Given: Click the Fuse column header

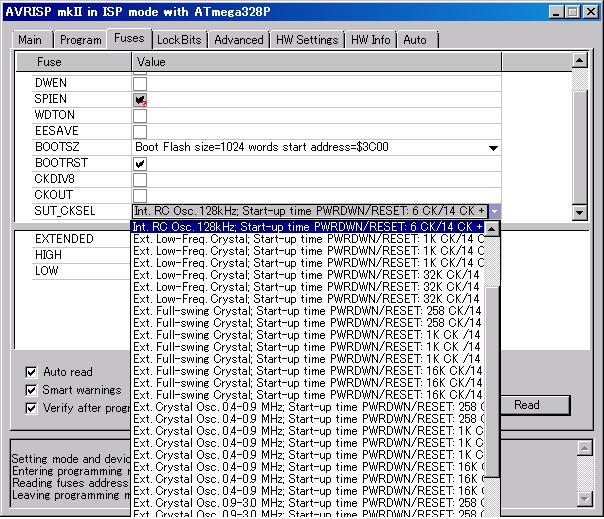Looking at the screenshot, I should pos(73,62).
